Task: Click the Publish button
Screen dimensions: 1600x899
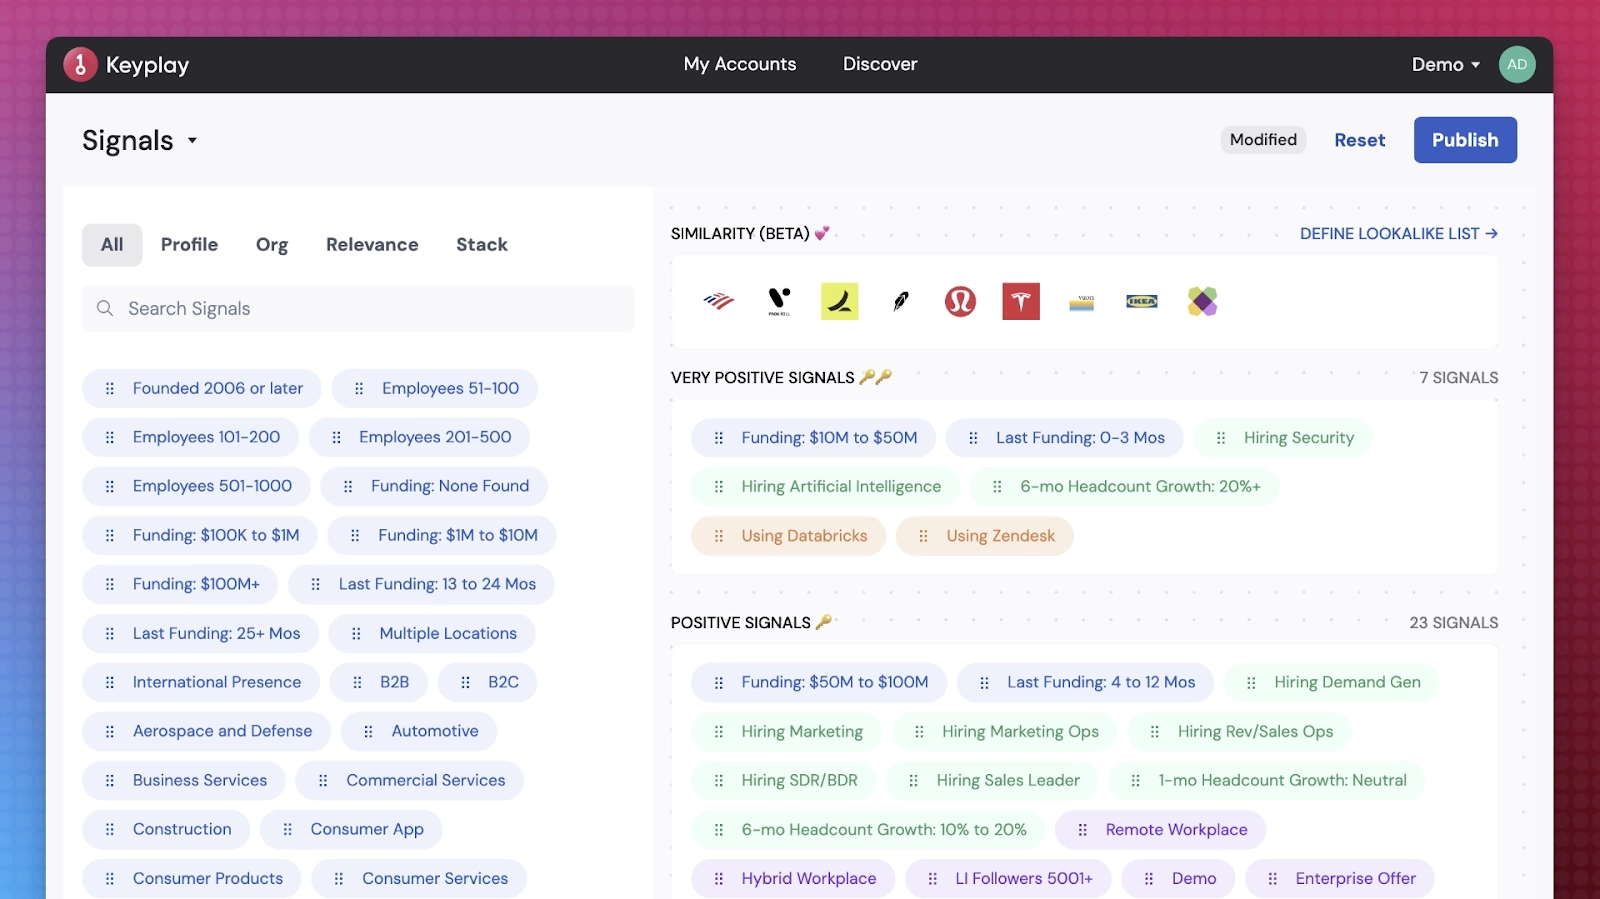Action: 1465,140
